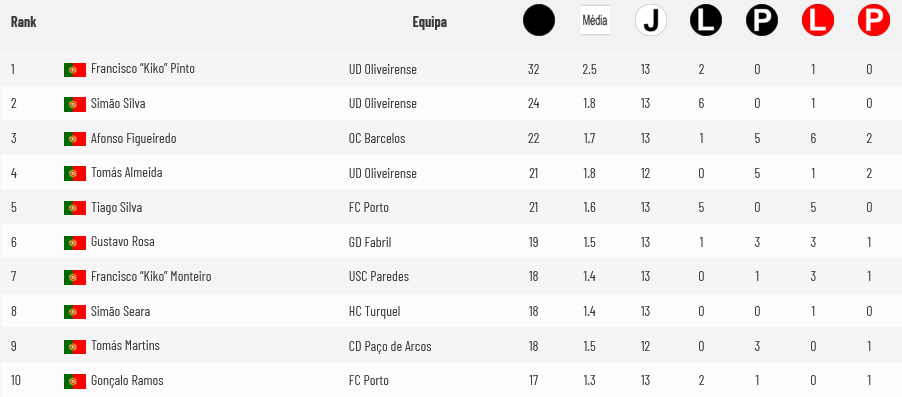Open Afonso Figueiredo's player profile
902x397 pixels.
133,138
